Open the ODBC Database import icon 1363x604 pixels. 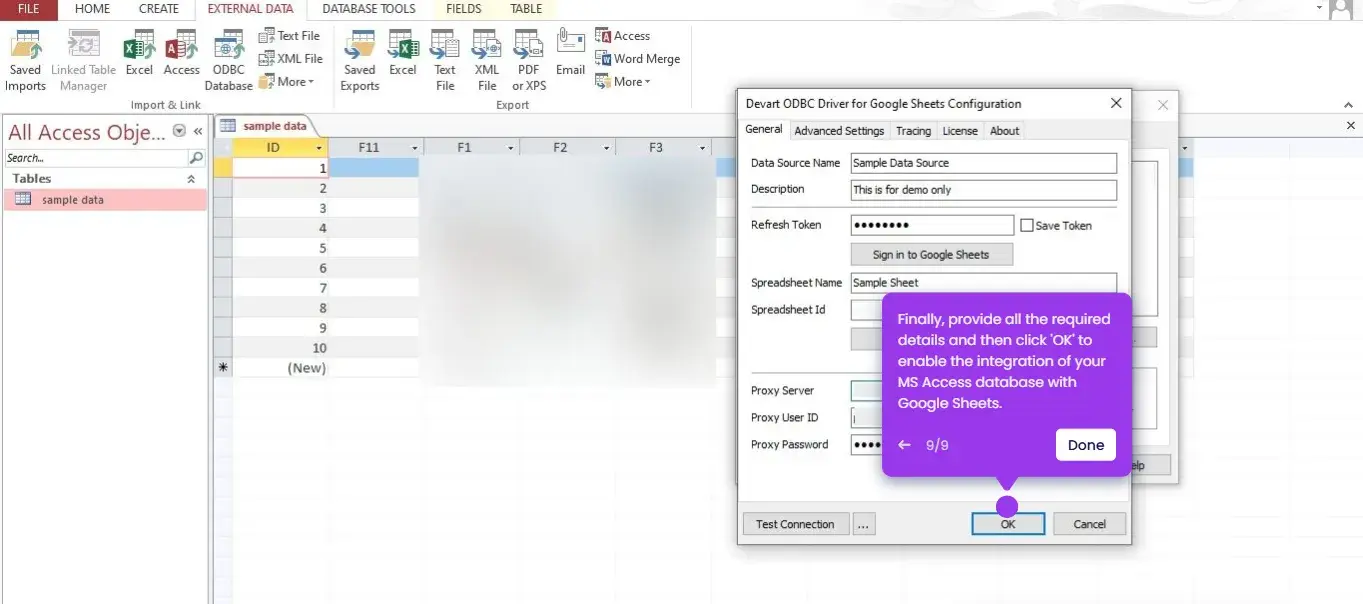228,60
